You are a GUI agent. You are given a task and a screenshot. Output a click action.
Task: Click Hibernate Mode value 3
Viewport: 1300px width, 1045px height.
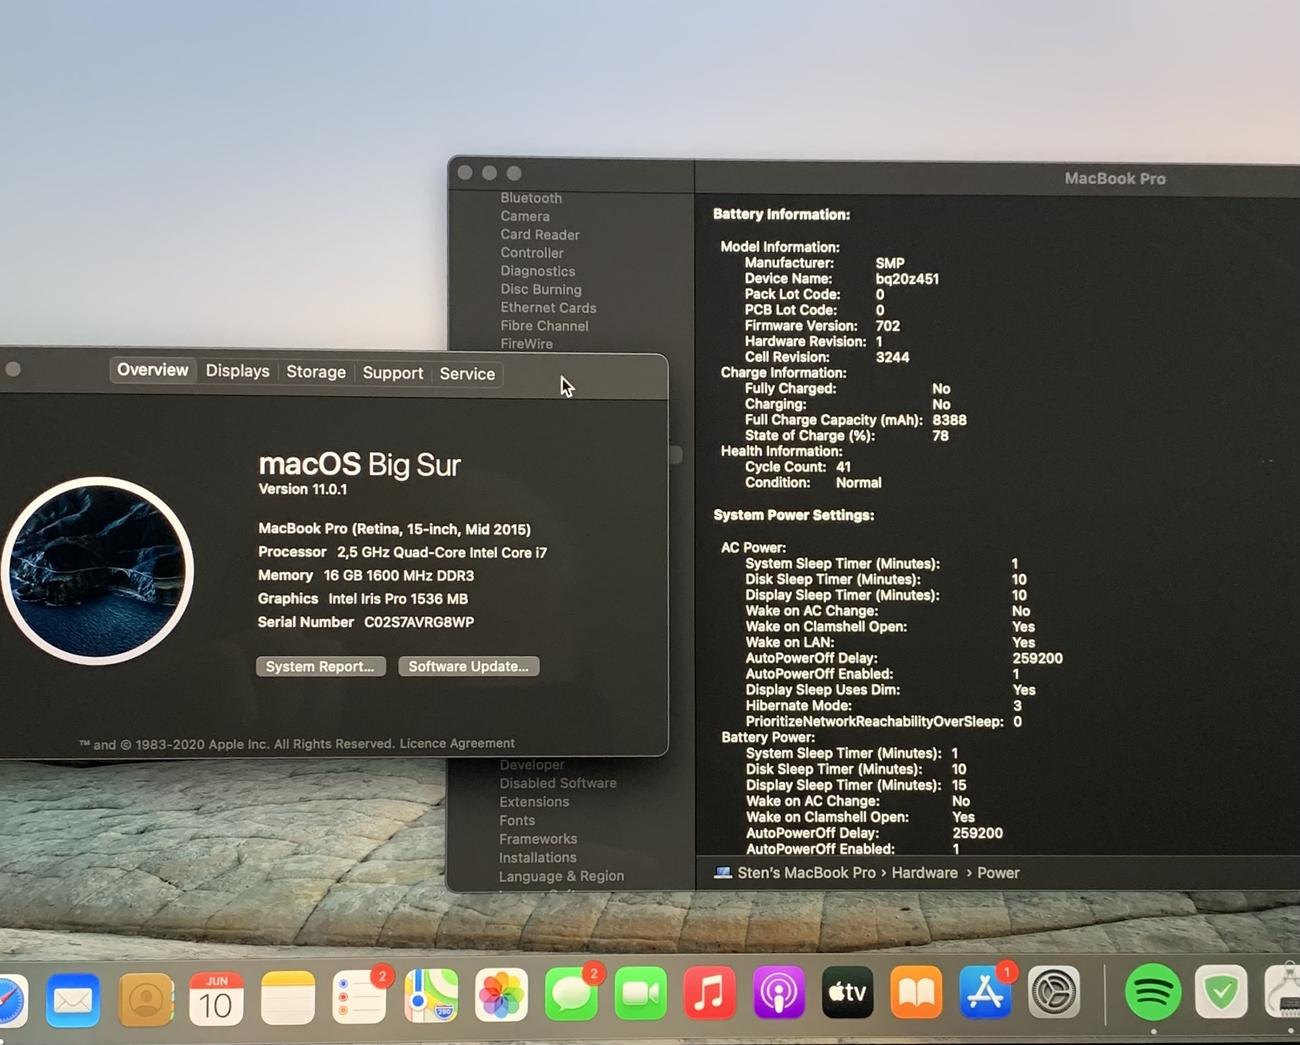tap(1017, 706)
